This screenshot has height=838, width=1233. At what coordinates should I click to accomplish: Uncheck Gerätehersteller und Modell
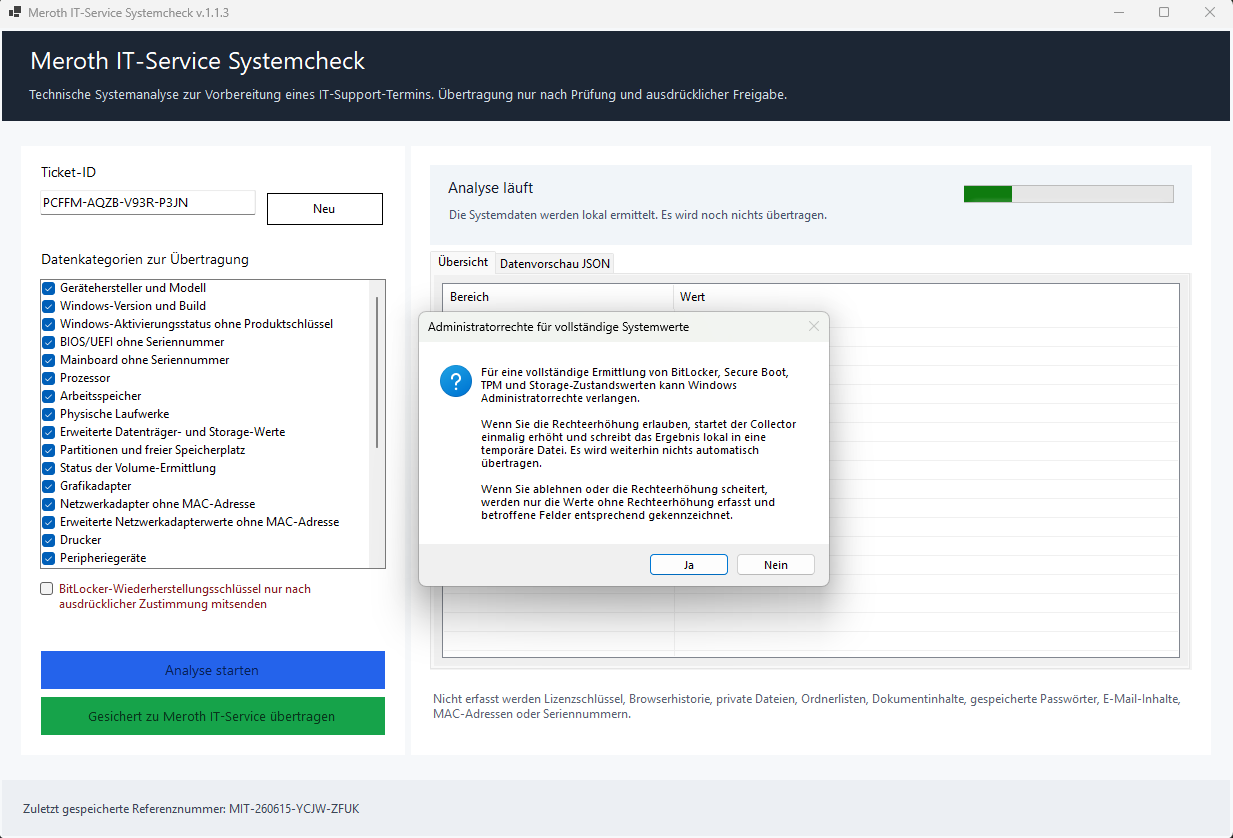point(48,288)
